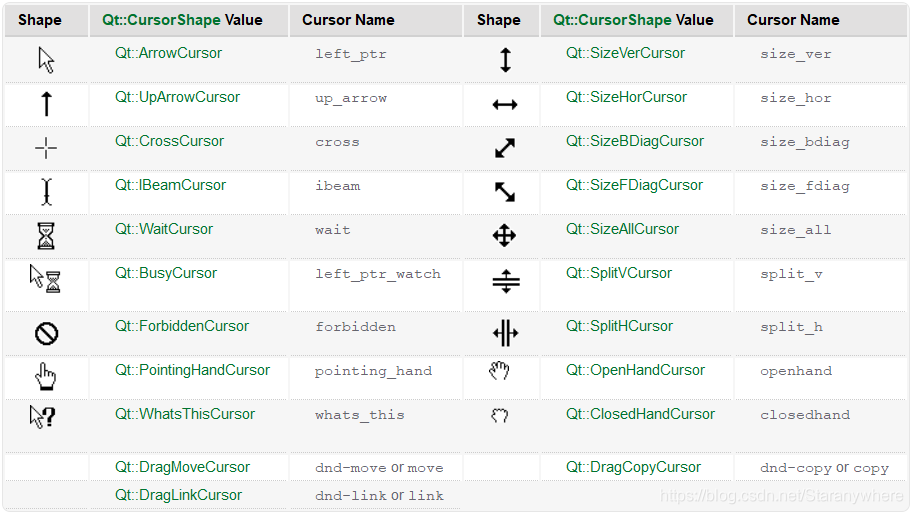
Task: Follow the Qt::DragMoveCursor link
Action: pyautogui.click(x=182, y=467)
